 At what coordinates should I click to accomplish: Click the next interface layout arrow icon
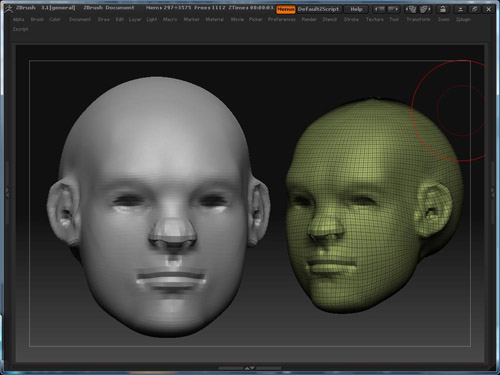pos(393,9)
